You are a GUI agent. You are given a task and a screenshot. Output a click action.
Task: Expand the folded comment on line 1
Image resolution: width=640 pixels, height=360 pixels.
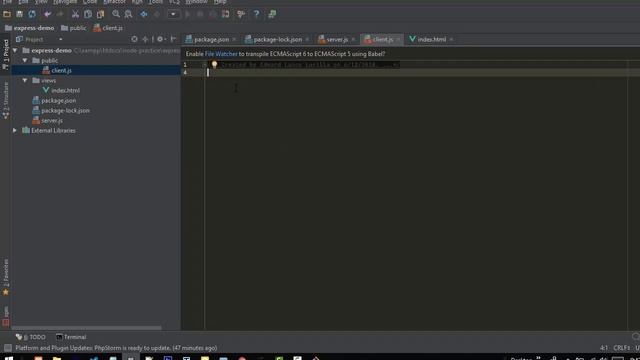point(204,64)
